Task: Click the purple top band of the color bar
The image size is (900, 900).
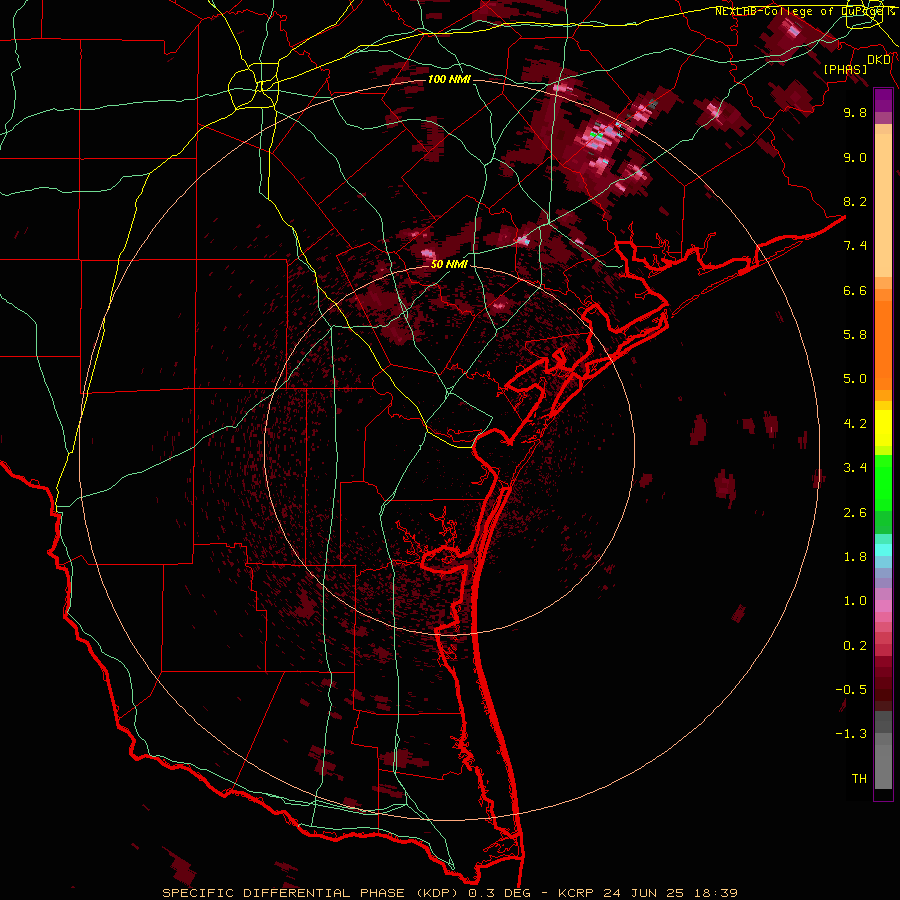Action: (x=883, y=100)
